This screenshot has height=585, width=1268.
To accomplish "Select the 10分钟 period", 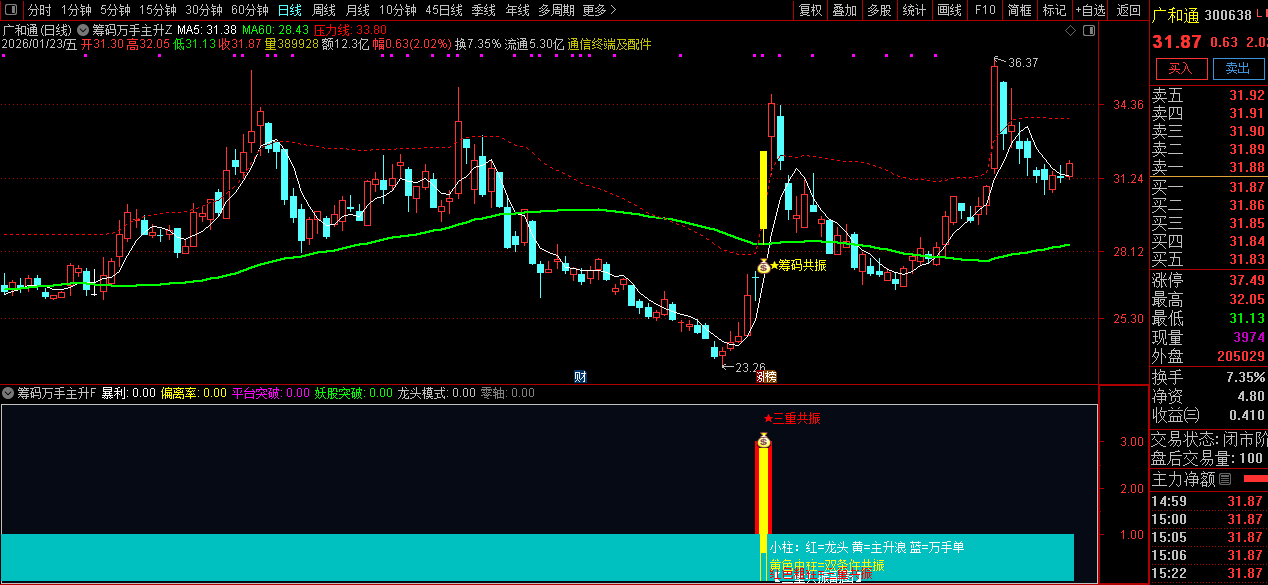I will point(398,10).
